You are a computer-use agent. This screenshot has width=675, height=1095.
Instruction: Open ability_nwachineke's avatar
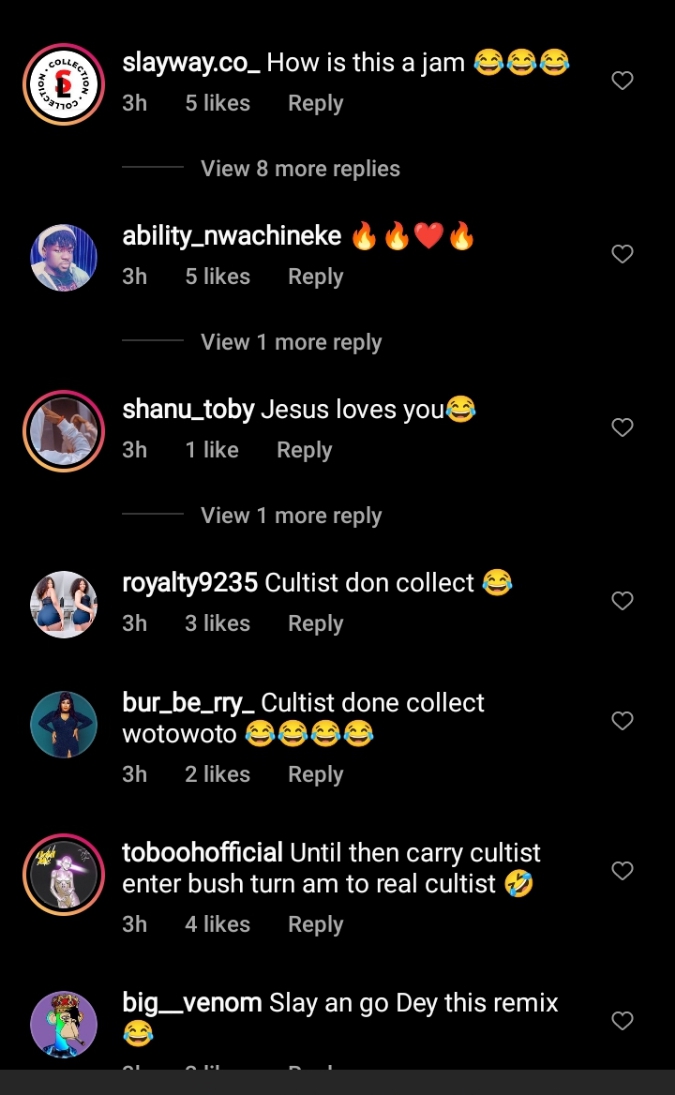coord(64,258)
